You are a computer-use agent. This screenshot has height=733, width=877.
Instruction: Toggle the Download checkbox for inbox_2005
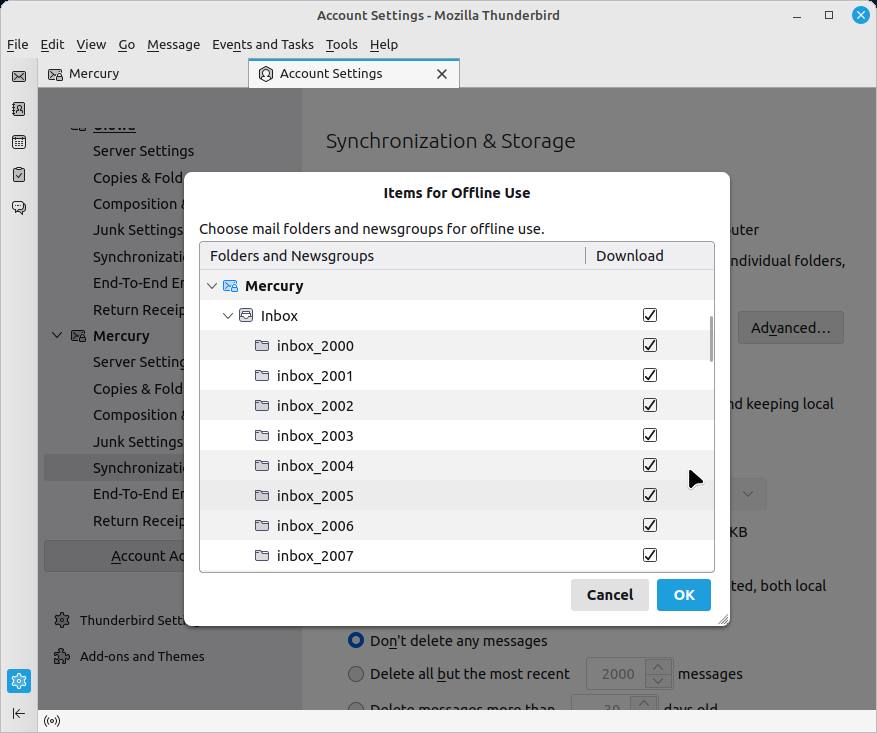[x=650, y=496]
